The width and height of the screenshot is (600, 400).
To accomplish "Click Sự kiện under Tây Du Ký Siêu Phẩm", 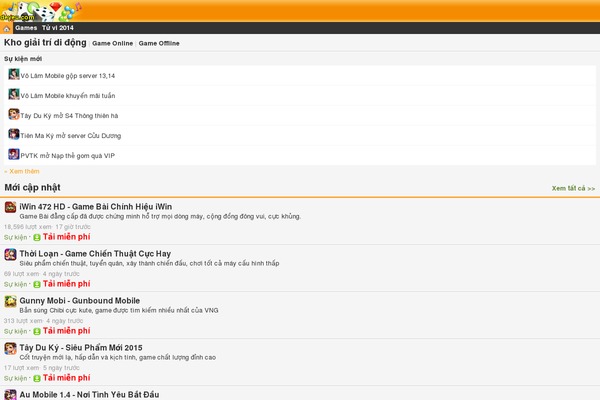I will coord(15,379).
